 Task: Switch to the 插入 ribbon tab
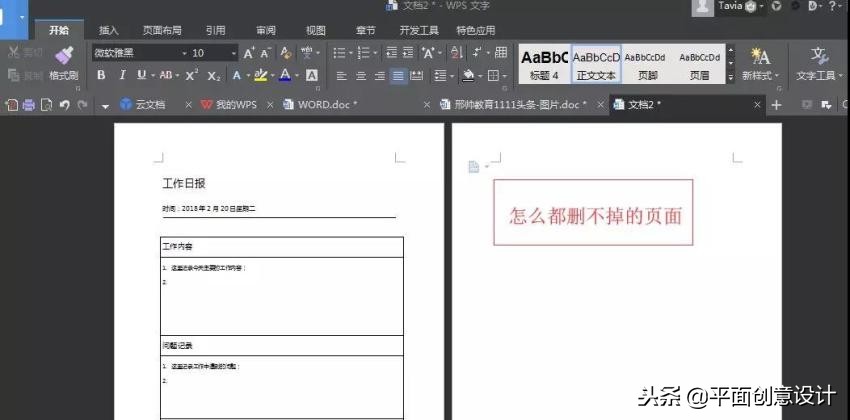[108, 30]
